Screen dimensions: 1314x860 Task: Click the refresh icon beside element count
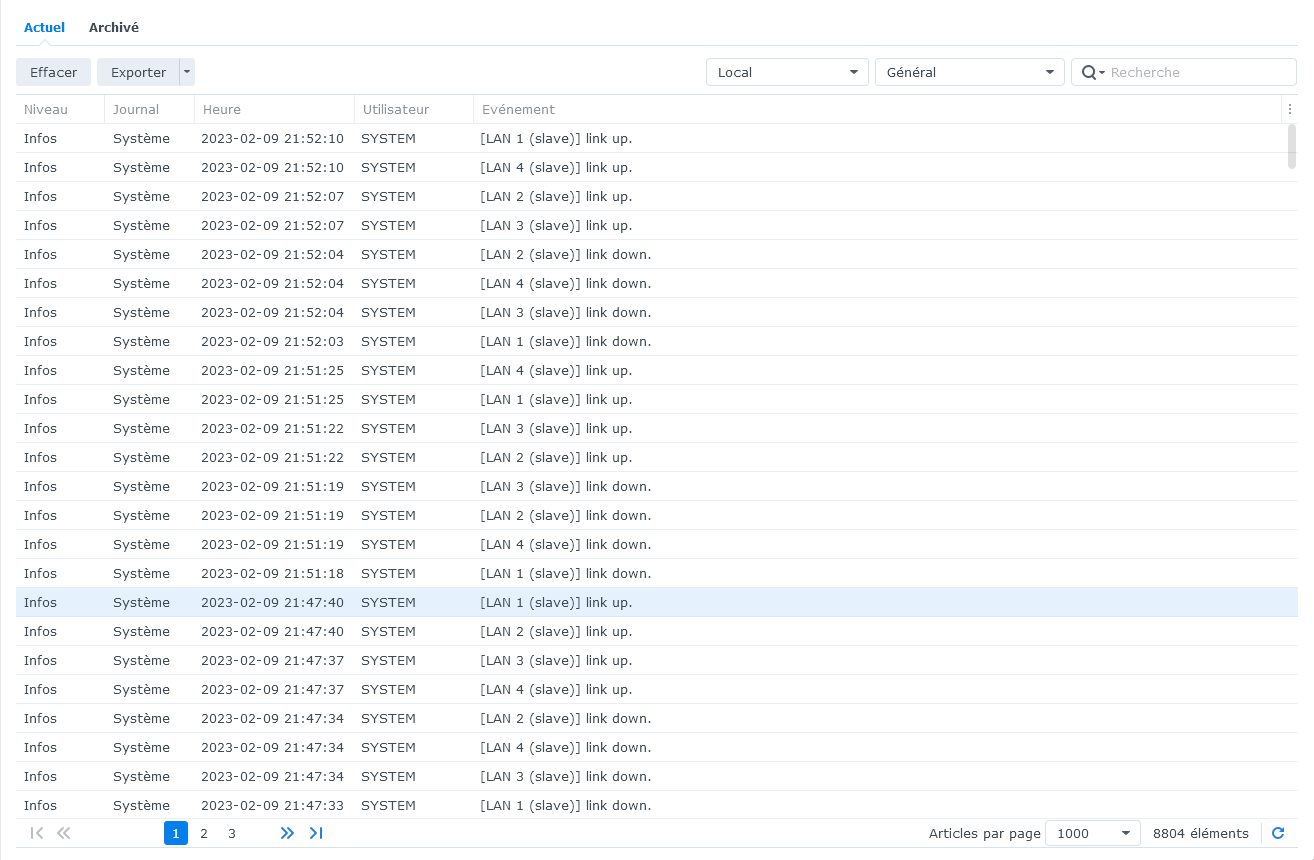coord(1278,833)
